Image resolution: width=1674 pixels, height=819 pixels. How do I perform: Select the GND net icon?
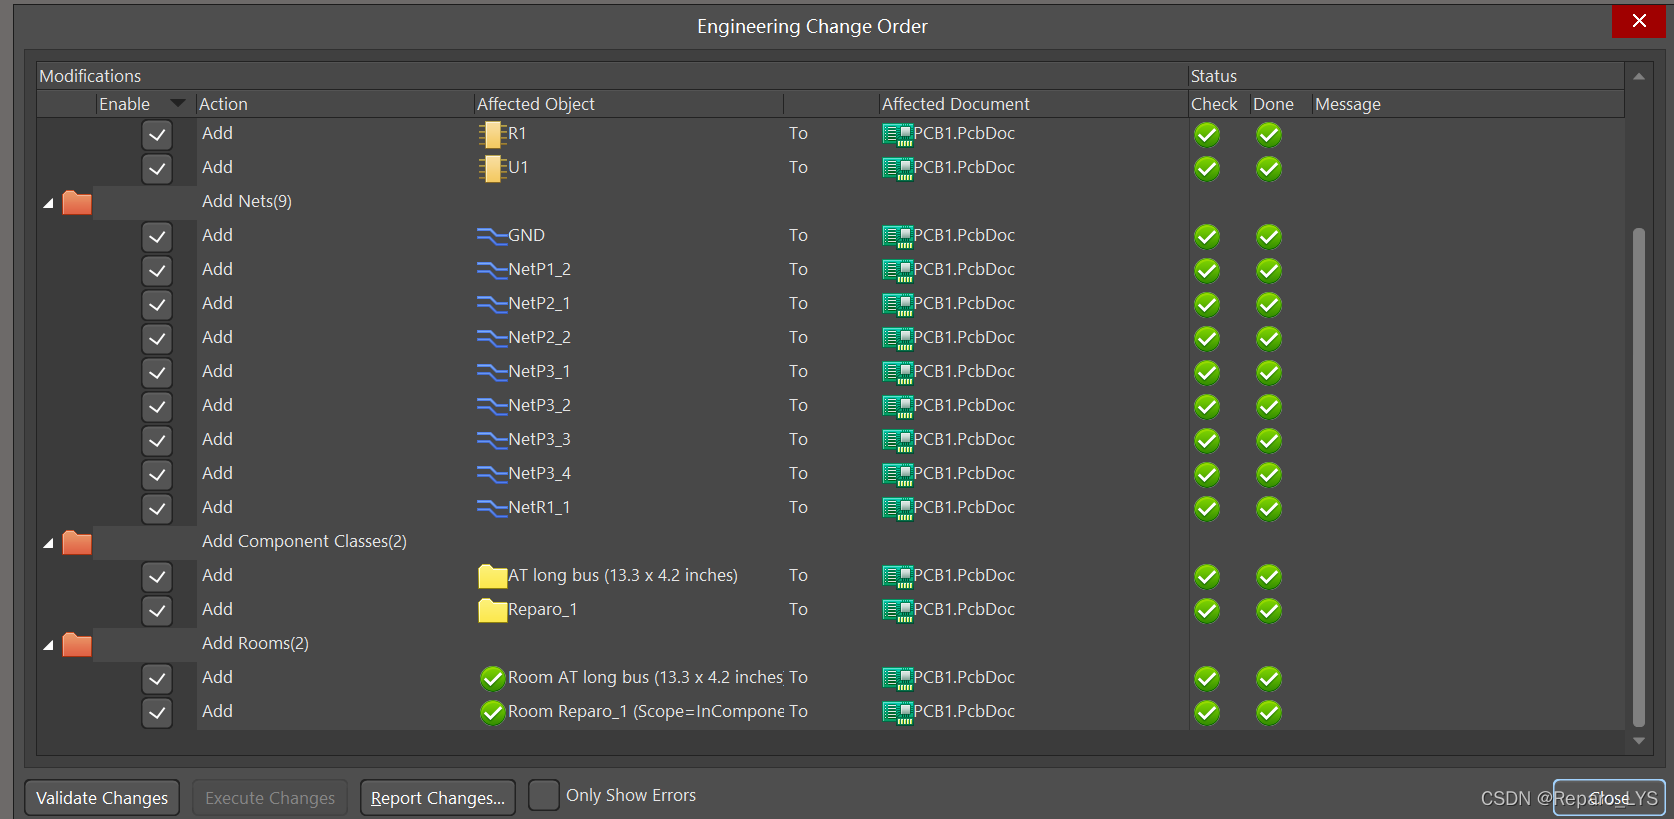click(x=491, y=236)
